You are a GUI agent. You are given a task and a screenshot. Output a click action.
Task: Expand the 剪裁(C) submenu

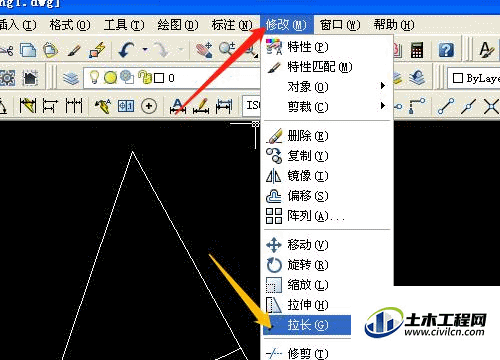[326, 107]
